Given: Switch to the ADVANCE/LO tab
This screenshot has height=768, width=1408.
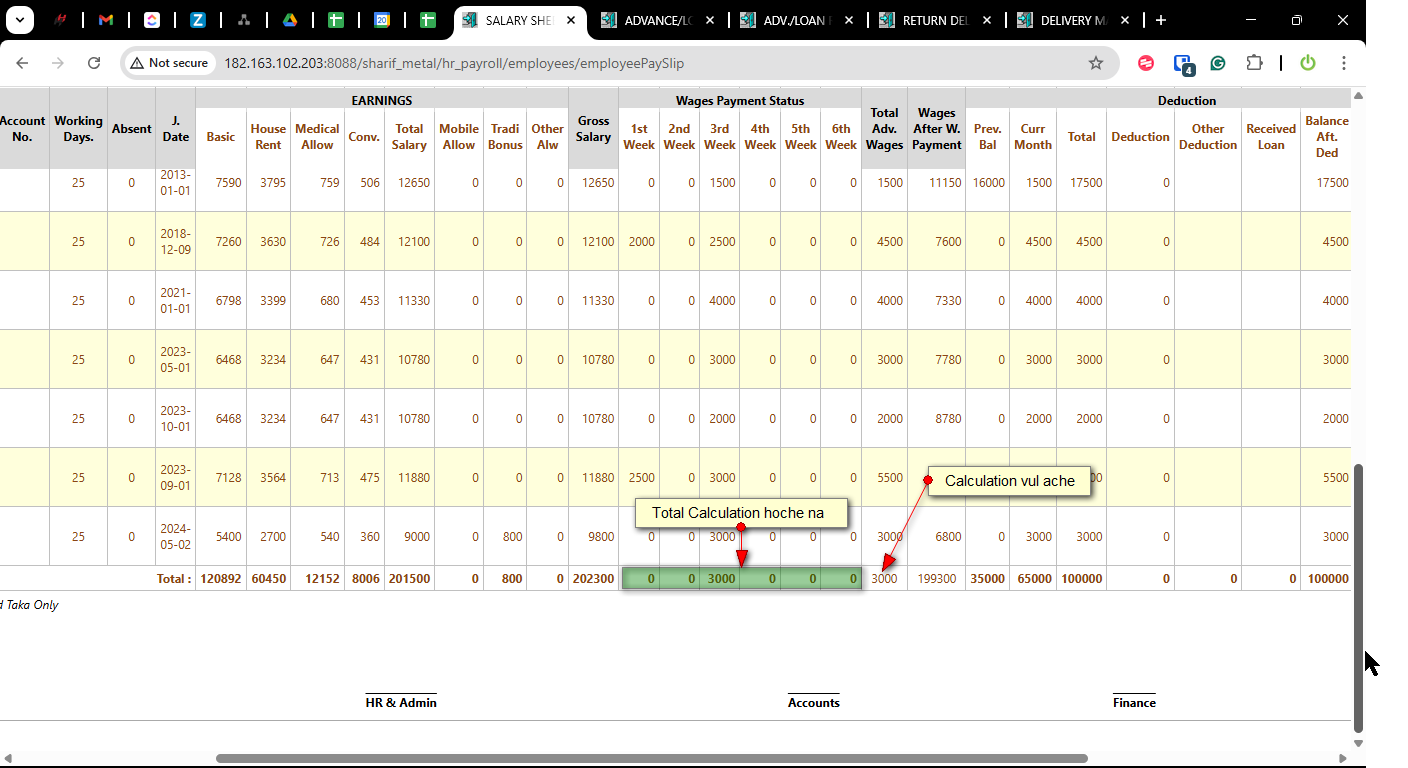Looking at the screenshot, I should pos(657,20).
